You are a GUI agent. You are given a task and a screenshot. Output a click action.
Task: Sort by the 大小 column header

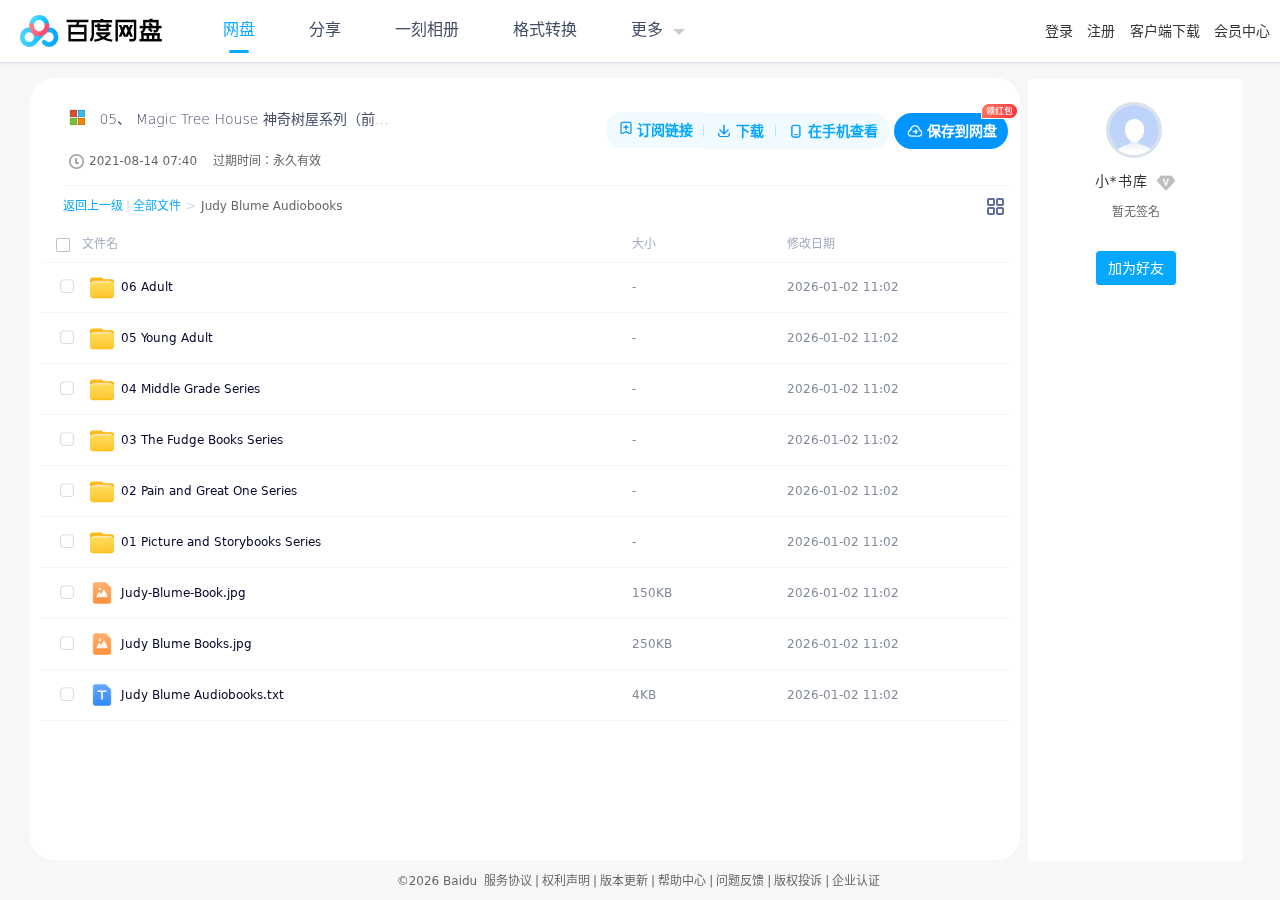coord(644,244)
